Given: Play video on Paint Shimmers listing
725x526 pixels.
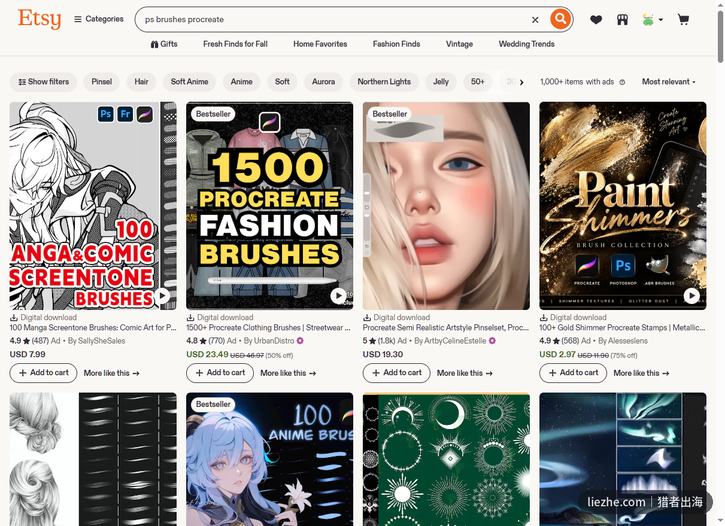Looking at the screenshot, I should point(691,296).
